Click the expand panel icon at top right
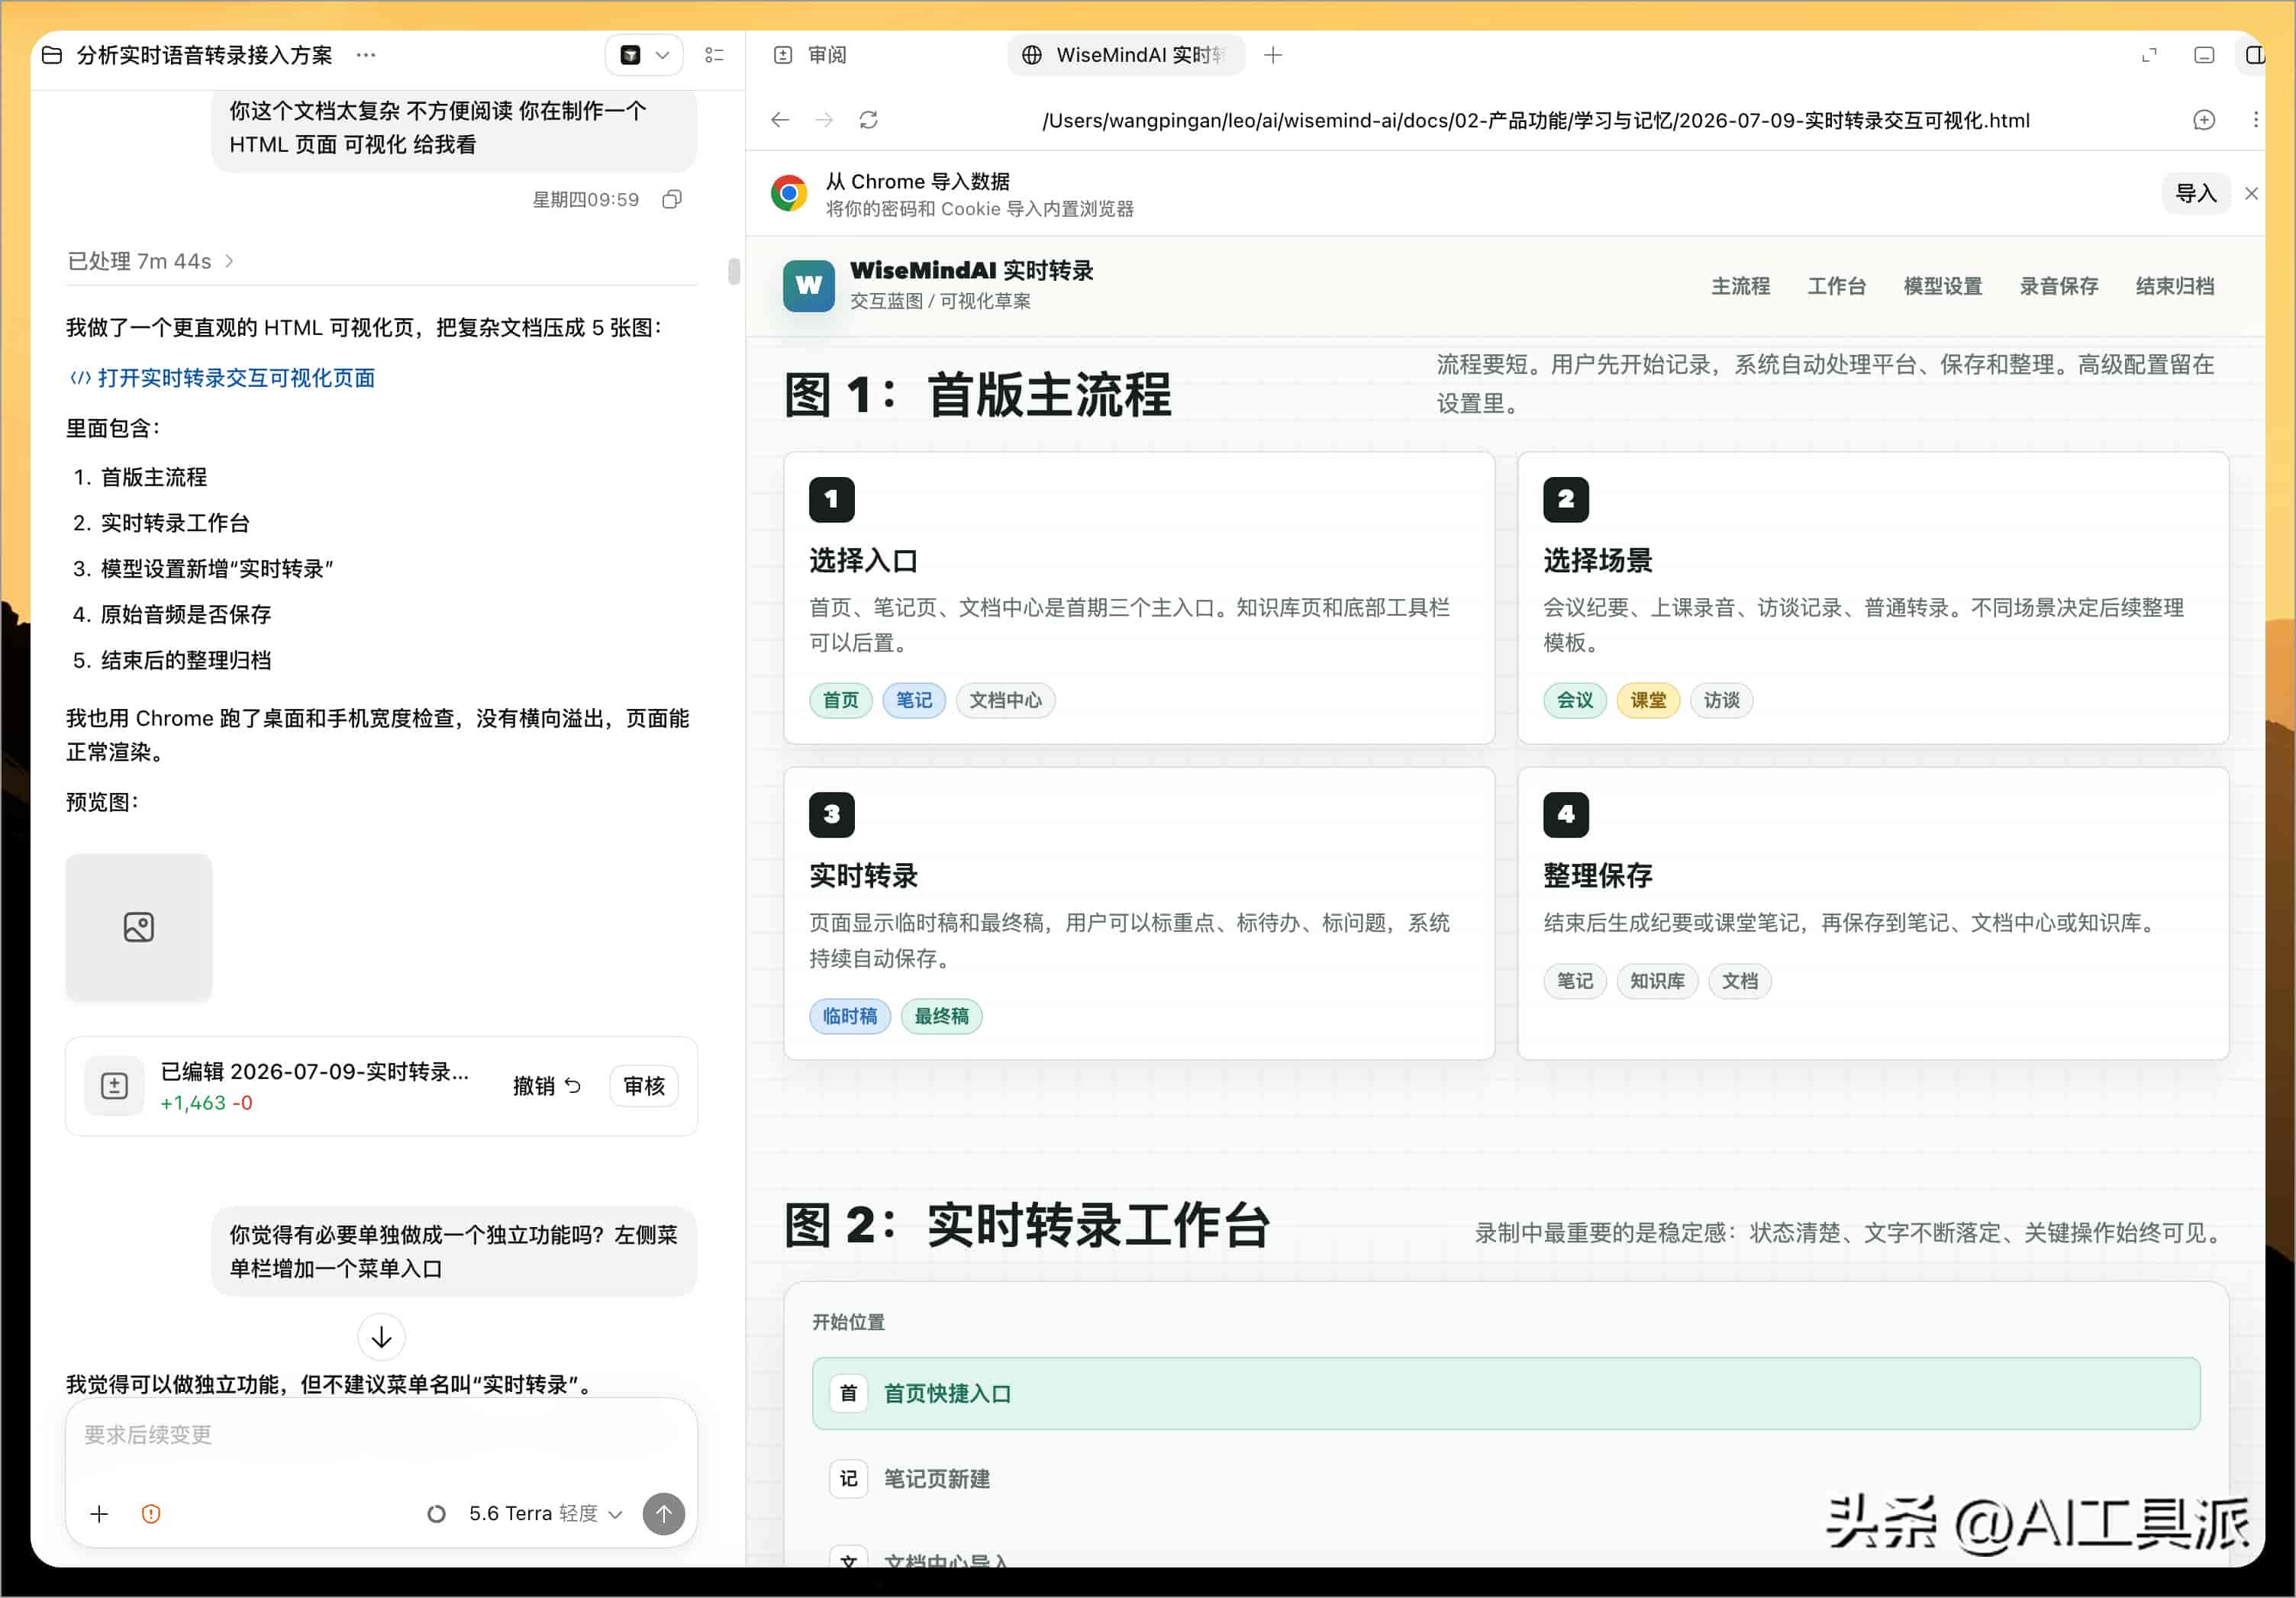 [x=2149, y=55]
